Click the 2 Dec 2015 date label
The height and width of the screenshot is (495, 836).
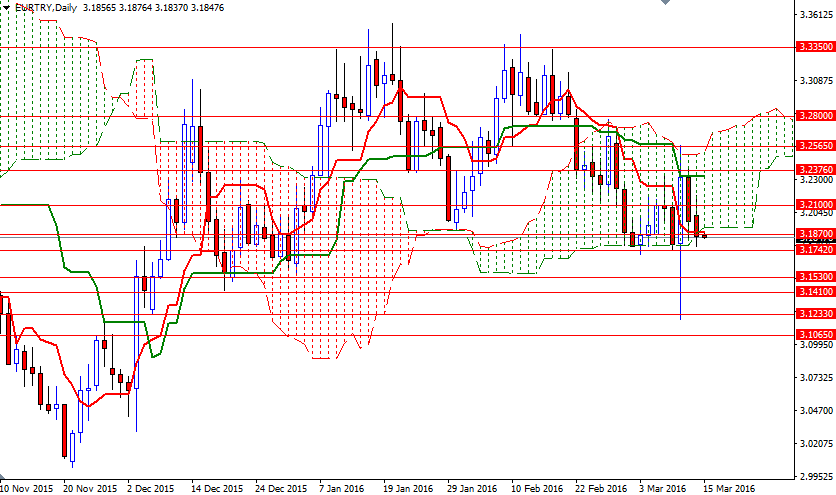click(151, 489)
